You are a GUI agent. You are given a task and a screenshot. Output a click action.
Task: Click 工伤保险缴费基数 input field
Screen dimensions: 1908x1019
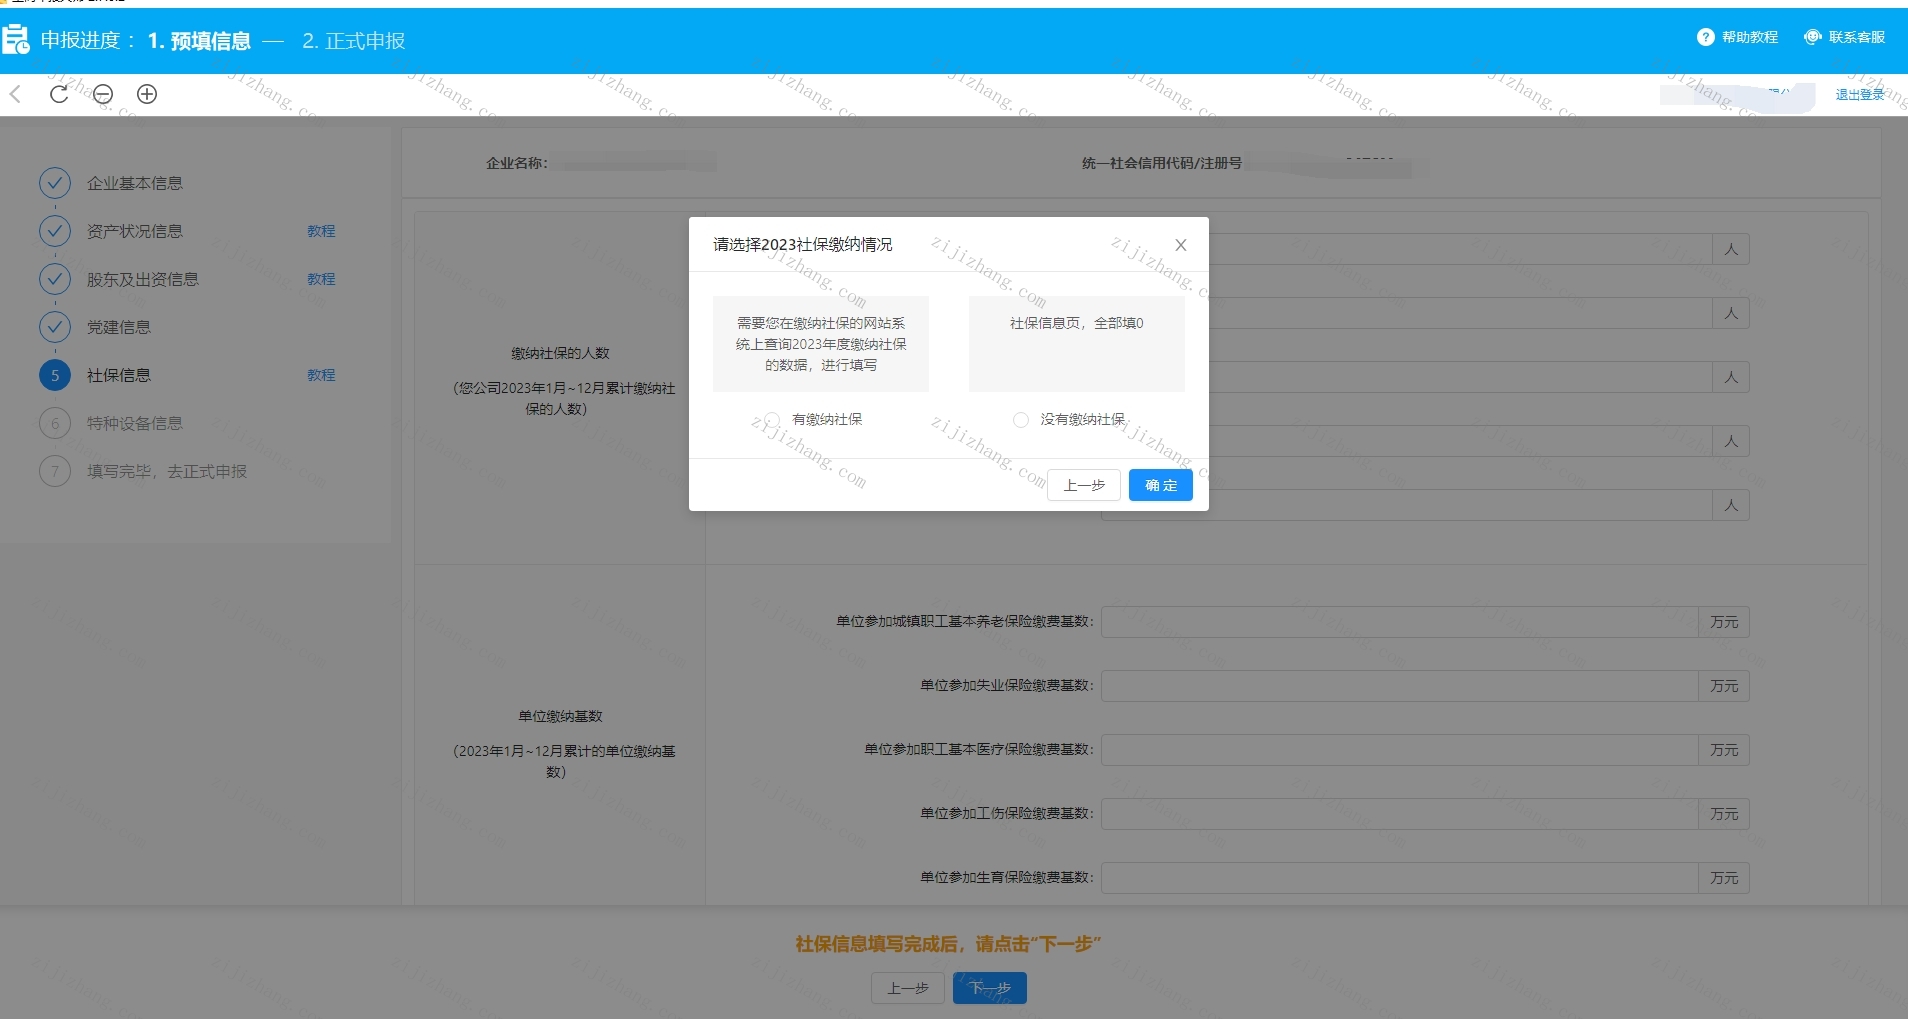[1399, 814]
